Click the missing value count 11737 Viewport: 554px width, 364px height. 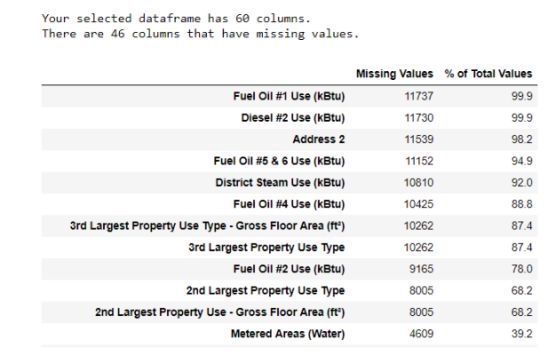coord(419,96)
